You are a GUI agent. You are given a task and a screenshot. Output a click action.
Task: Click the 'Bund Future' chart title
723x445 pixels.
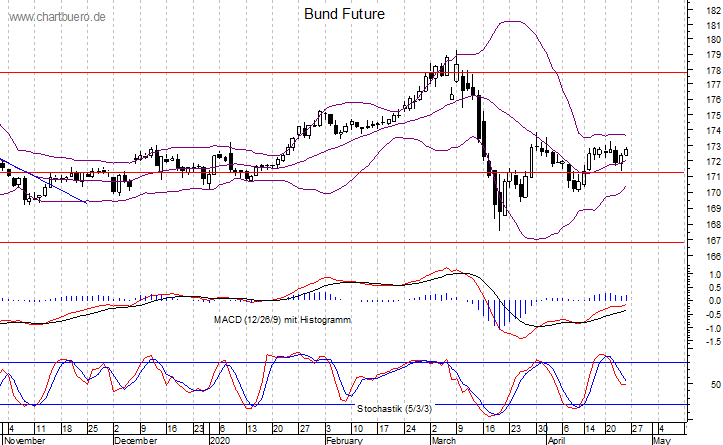point(344,14)
